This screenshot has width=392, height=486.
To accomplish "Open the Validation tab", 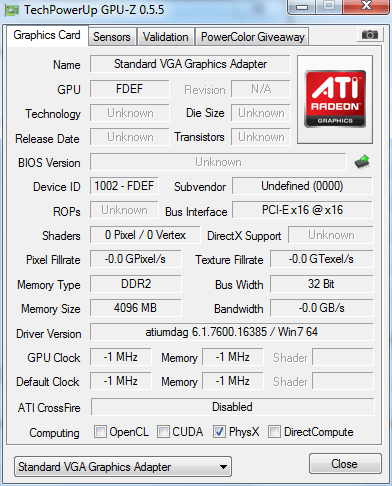I will [x=166, y=37].
